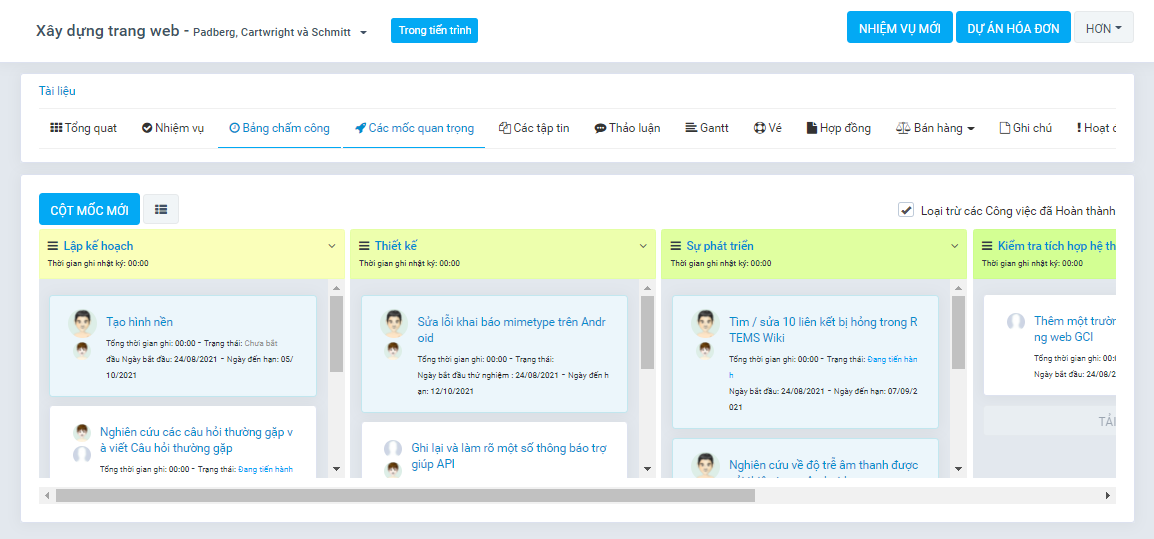Switch to the Gantt tab
Screen dimensions: 1154x539
pyautogui.click(x=707, y=128)
